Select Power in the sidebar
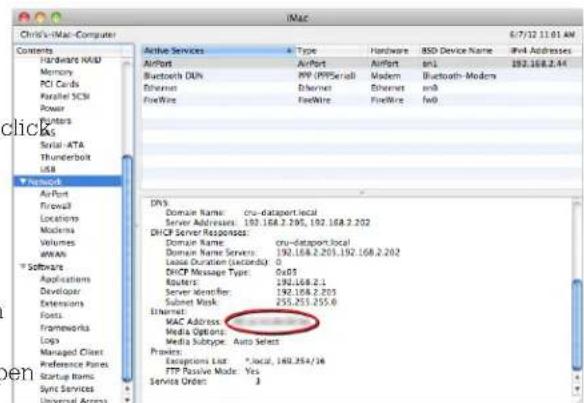584x403 pixels. 52,108
